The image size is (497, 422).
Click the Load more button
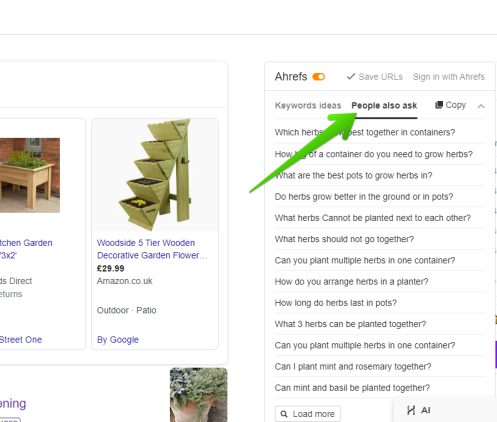[307, 414]
